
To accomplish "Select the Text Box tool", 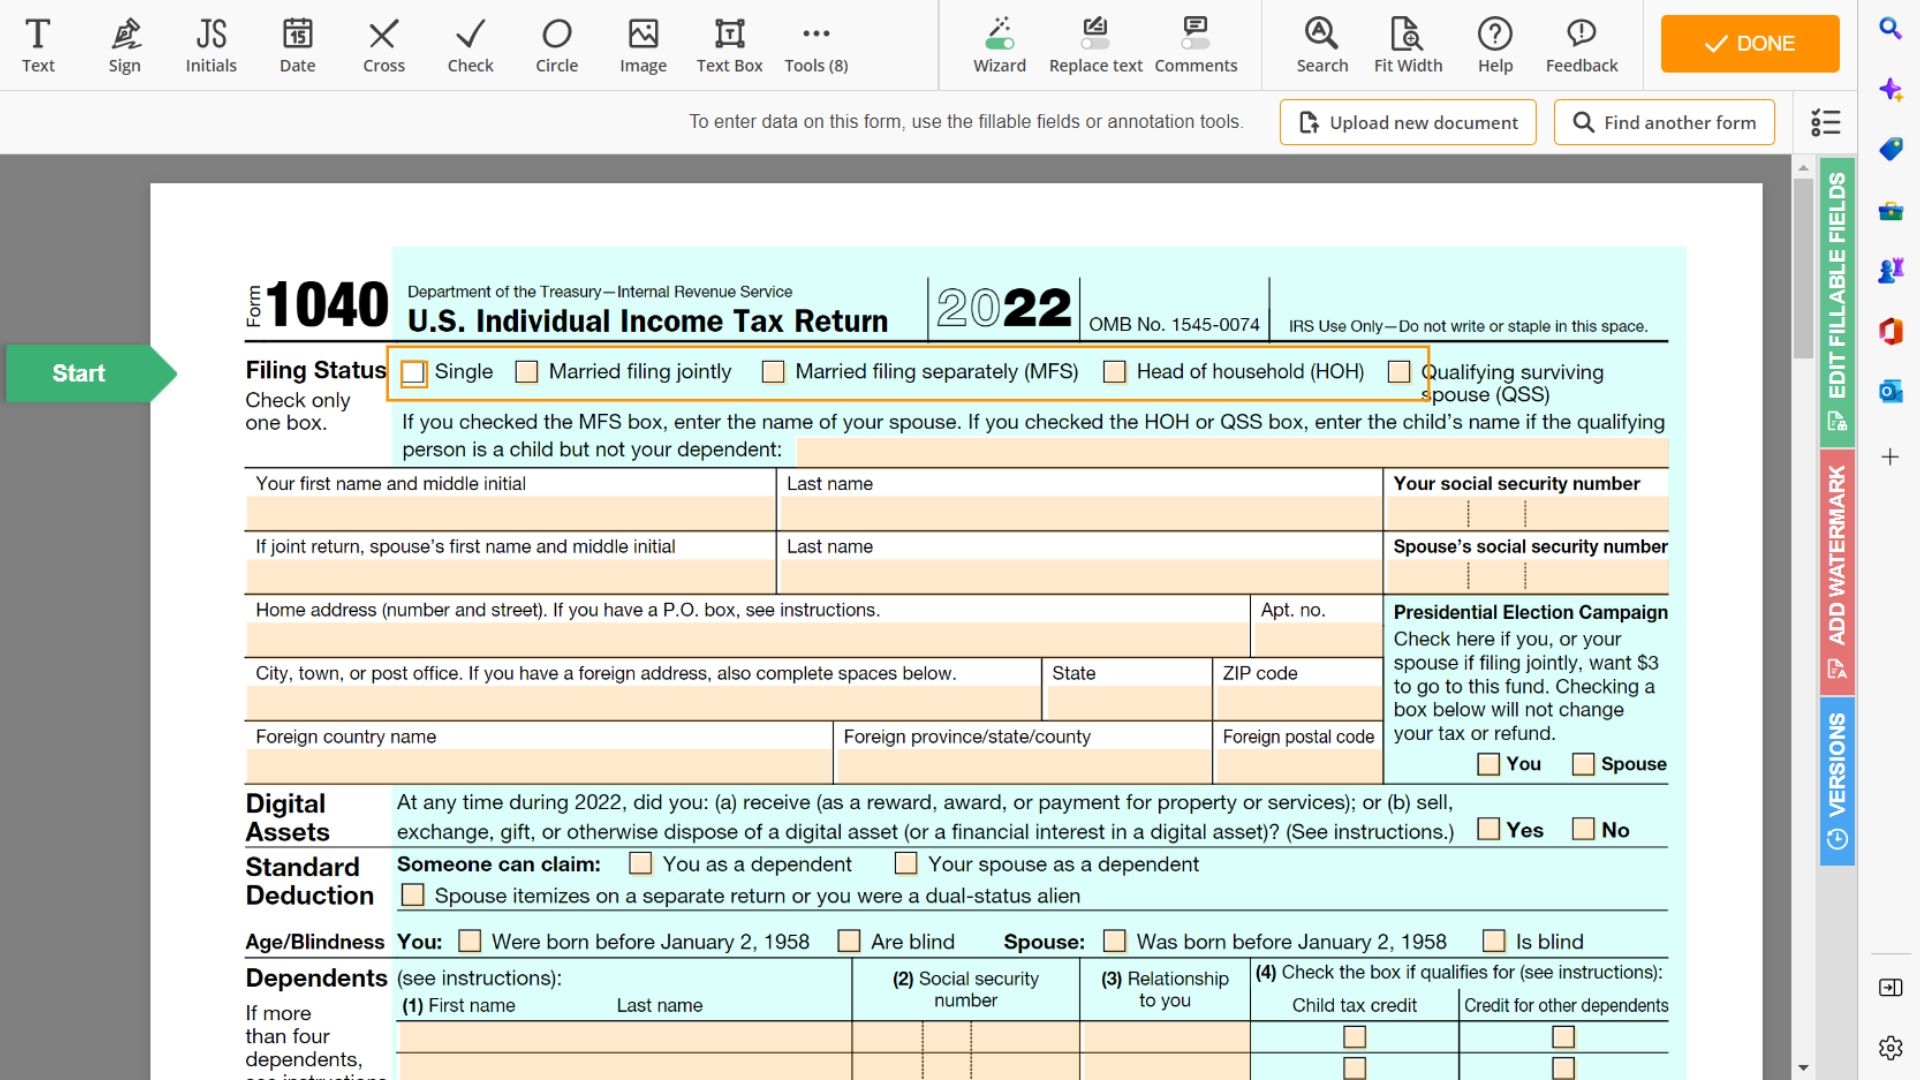I will pos(729,44).
